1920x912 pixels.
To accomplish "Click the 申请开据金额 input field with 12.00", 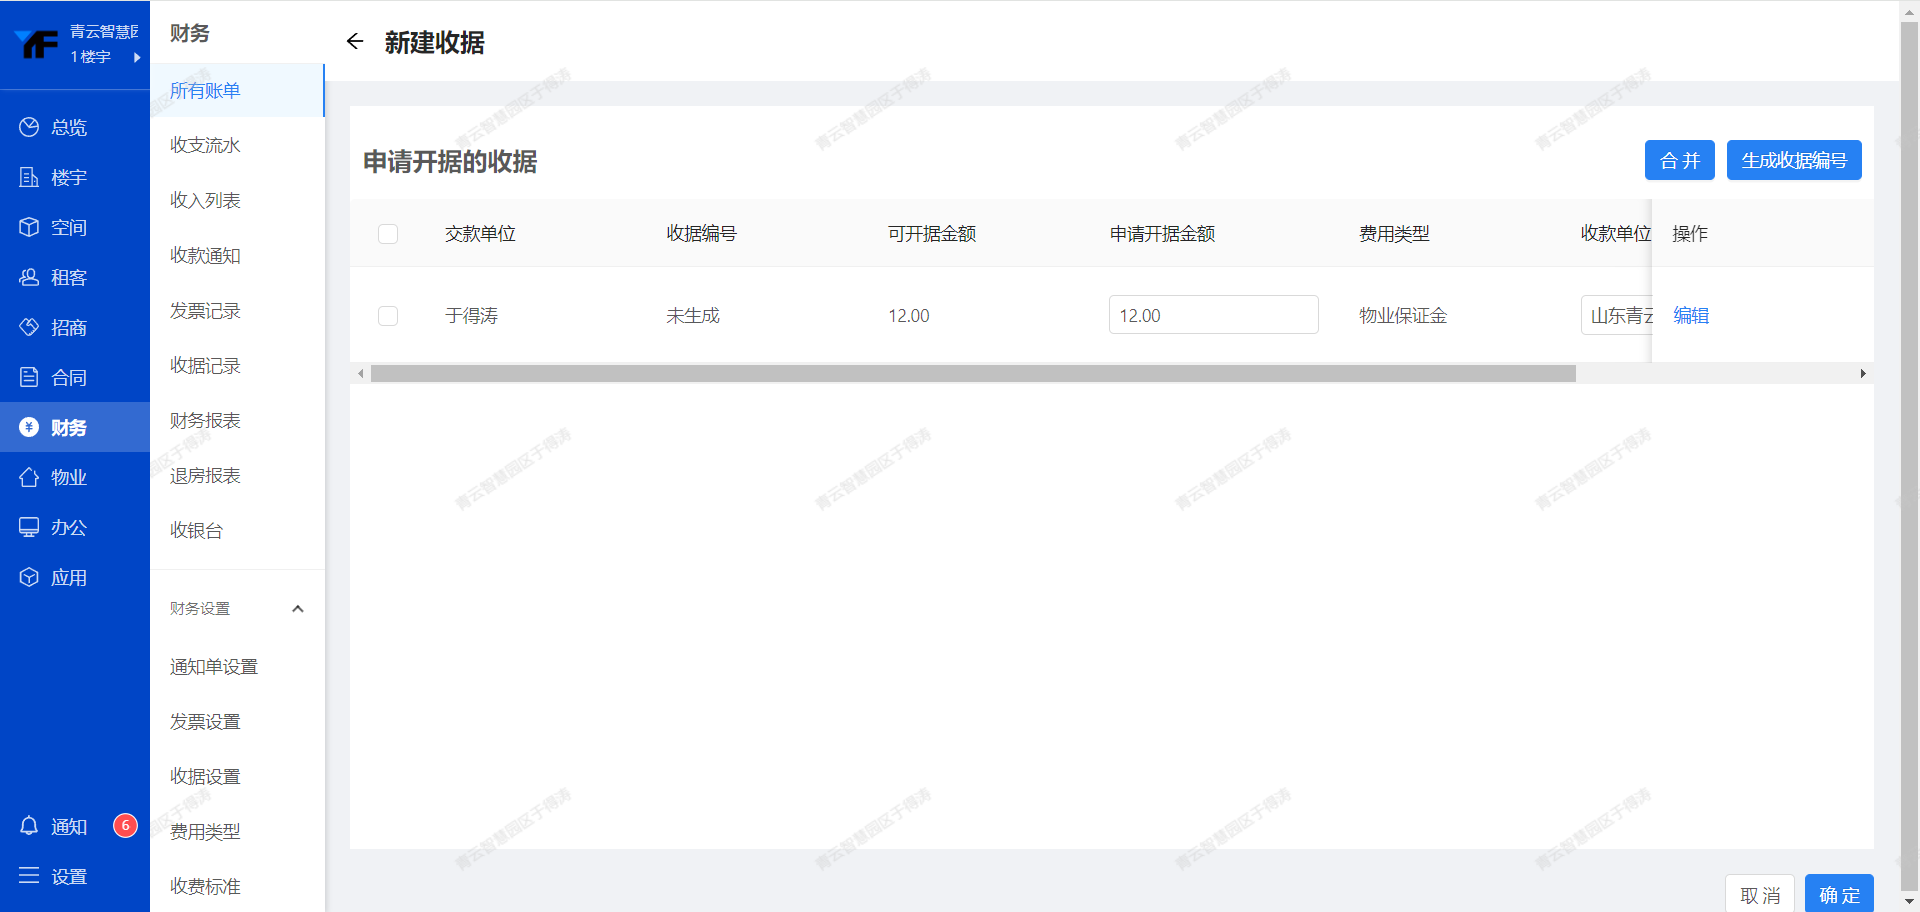I will [1212, 315].
